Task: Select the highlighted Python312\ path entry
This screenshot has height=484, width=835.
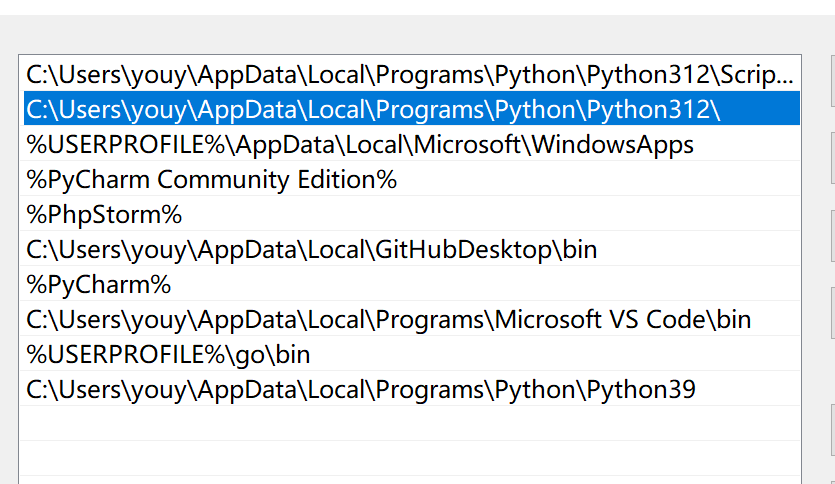Action: click(411, 109)
